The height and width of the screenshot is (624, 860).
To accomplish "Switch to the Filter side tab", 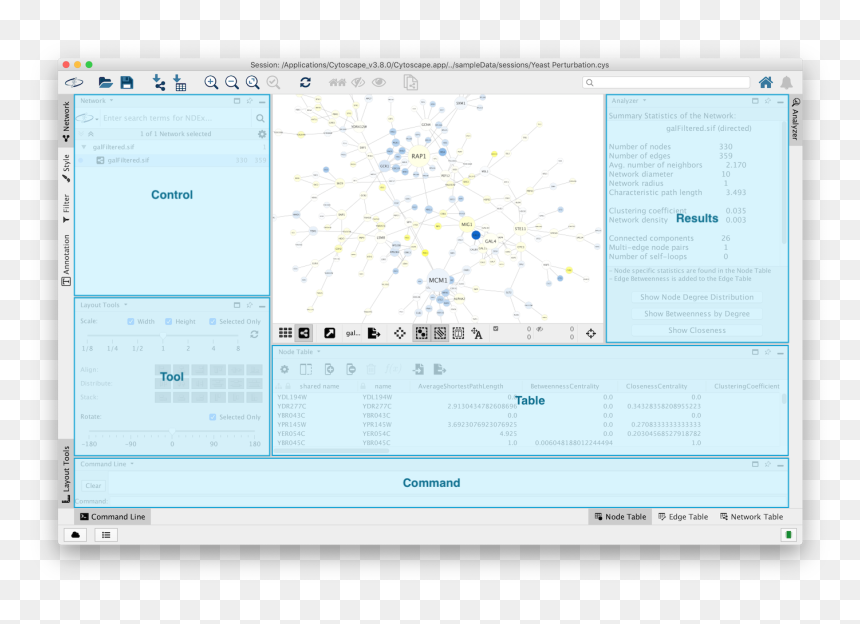I will click(x=66, y=208).
